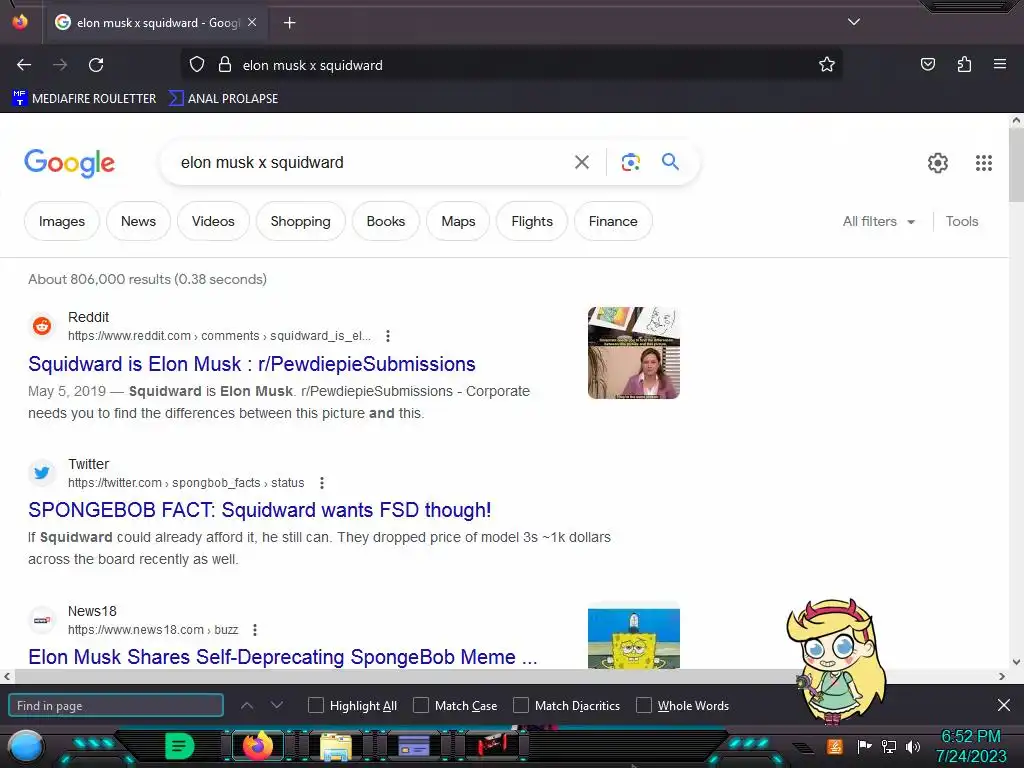Open 'Squidward is Elon Musk' Reddit result
The height and width of the screenshot is (768, 1024).
click(x=251, y=364)
